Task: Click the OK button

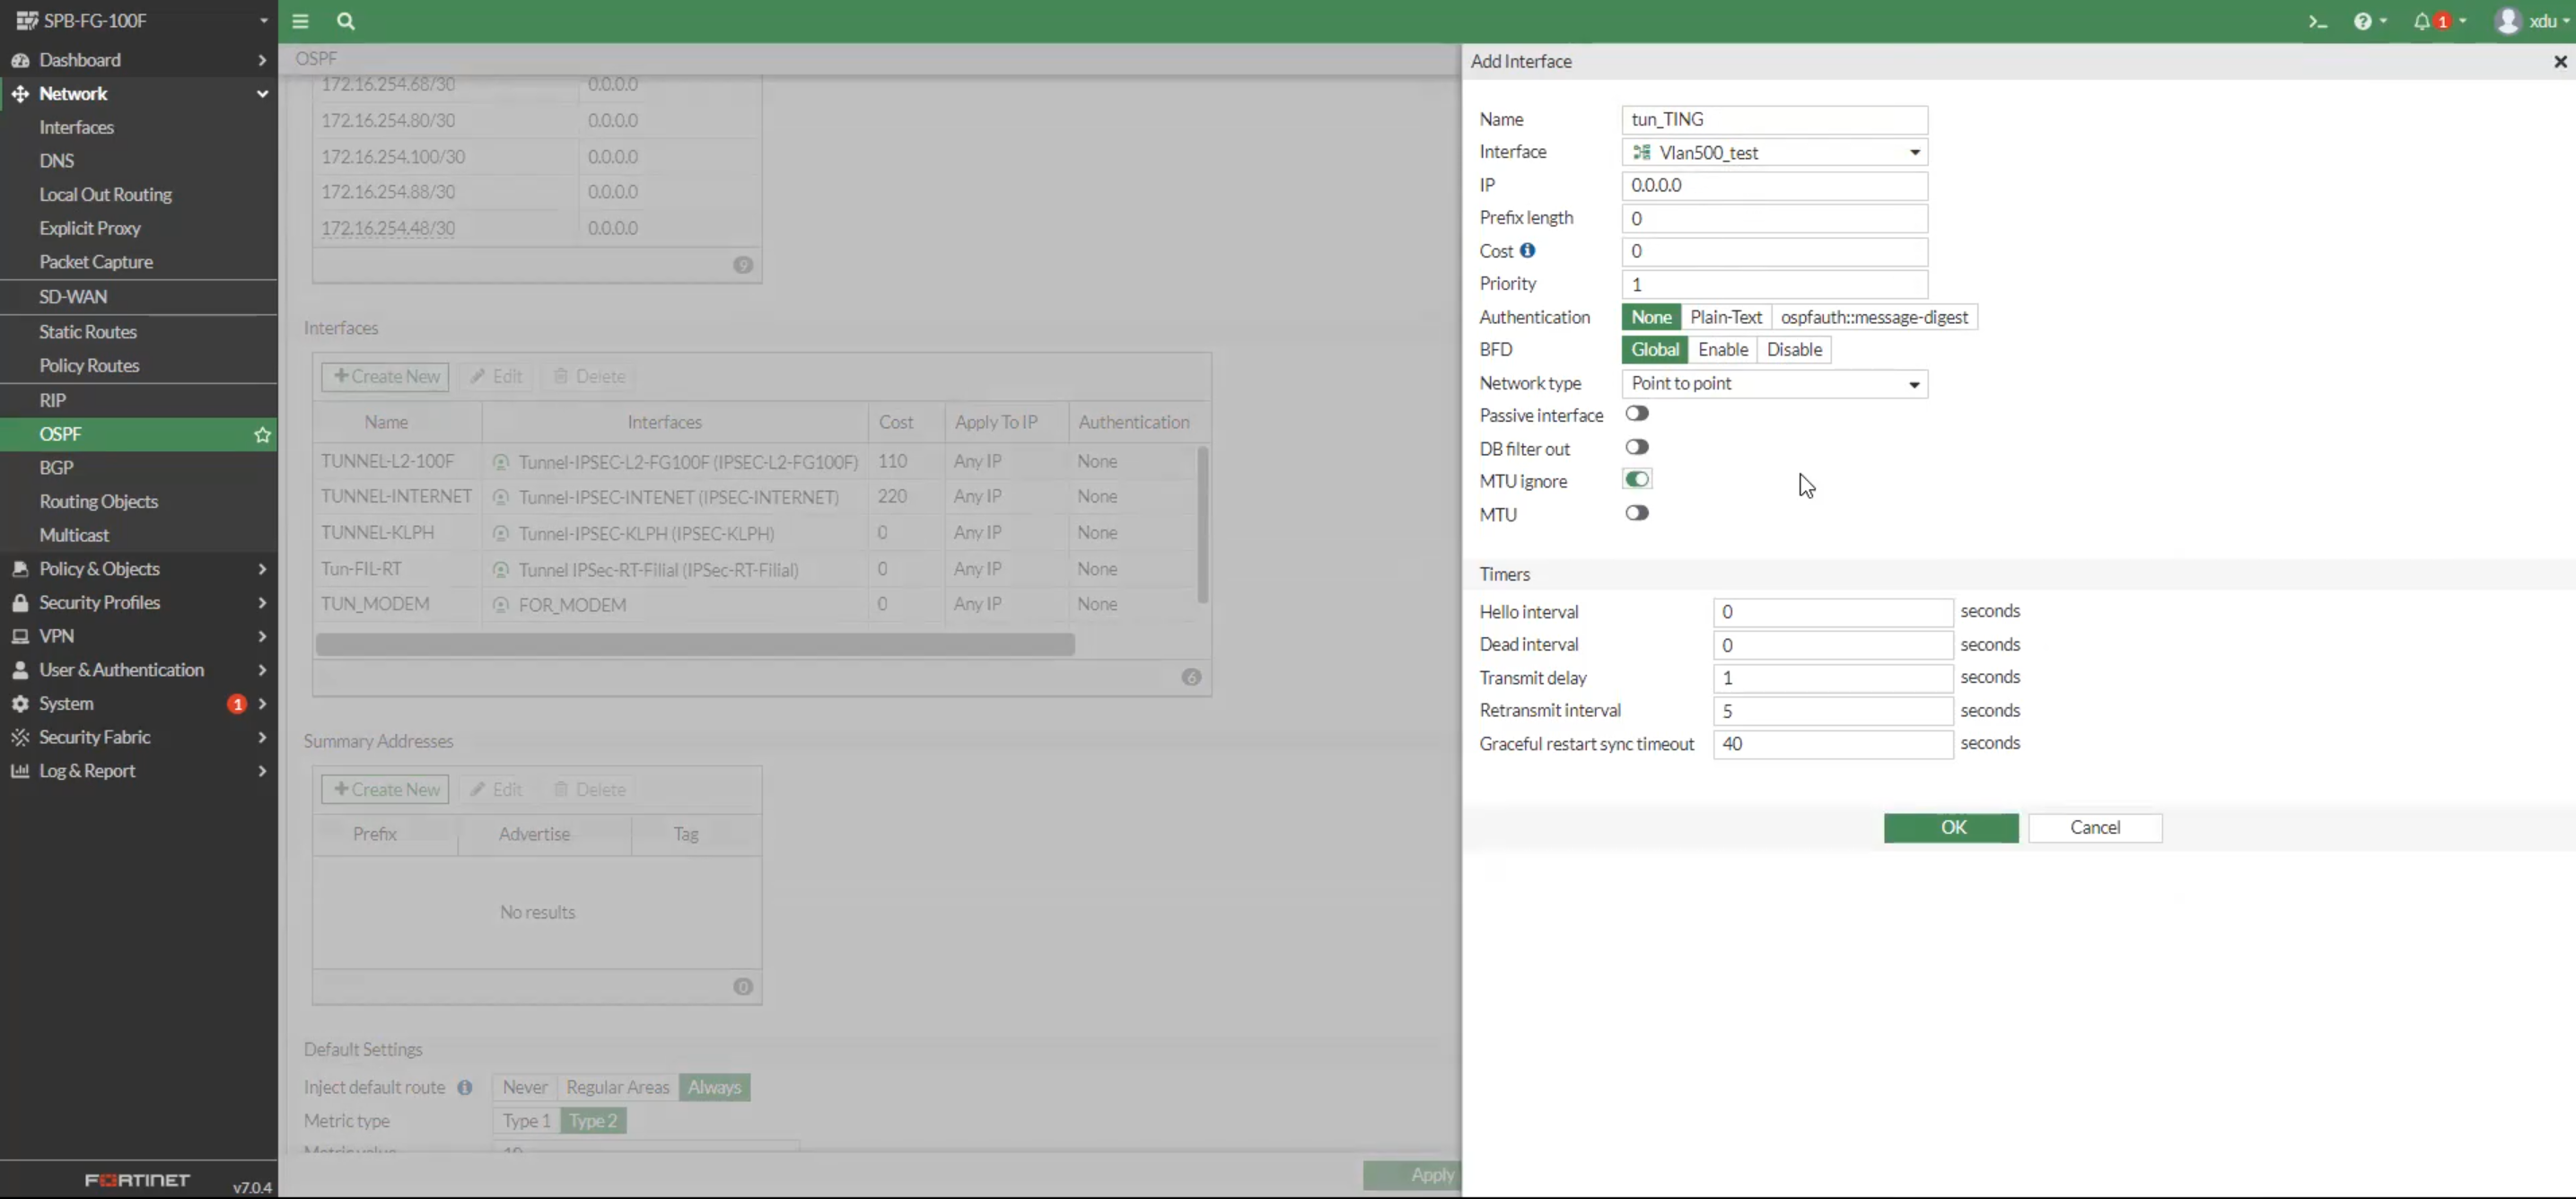Action: point(1950,828)
